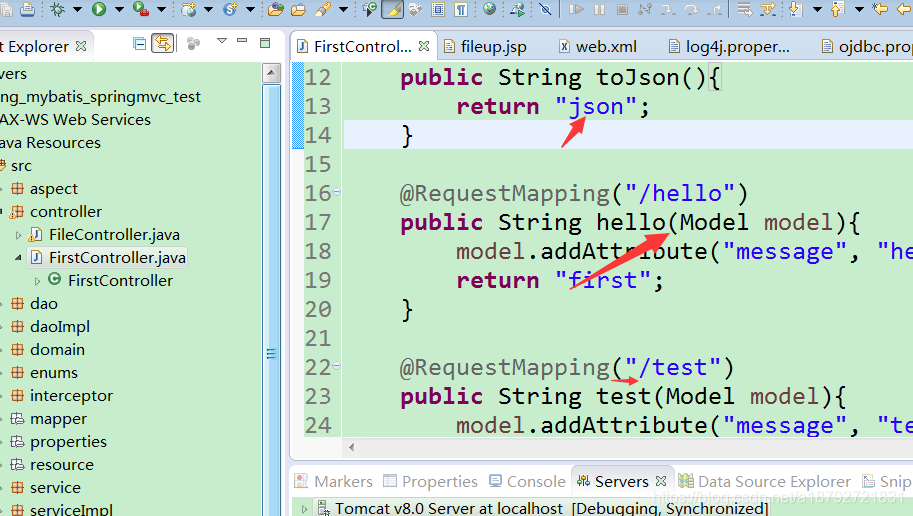Open the New Servlet dropdown arrow

[250, 9]
